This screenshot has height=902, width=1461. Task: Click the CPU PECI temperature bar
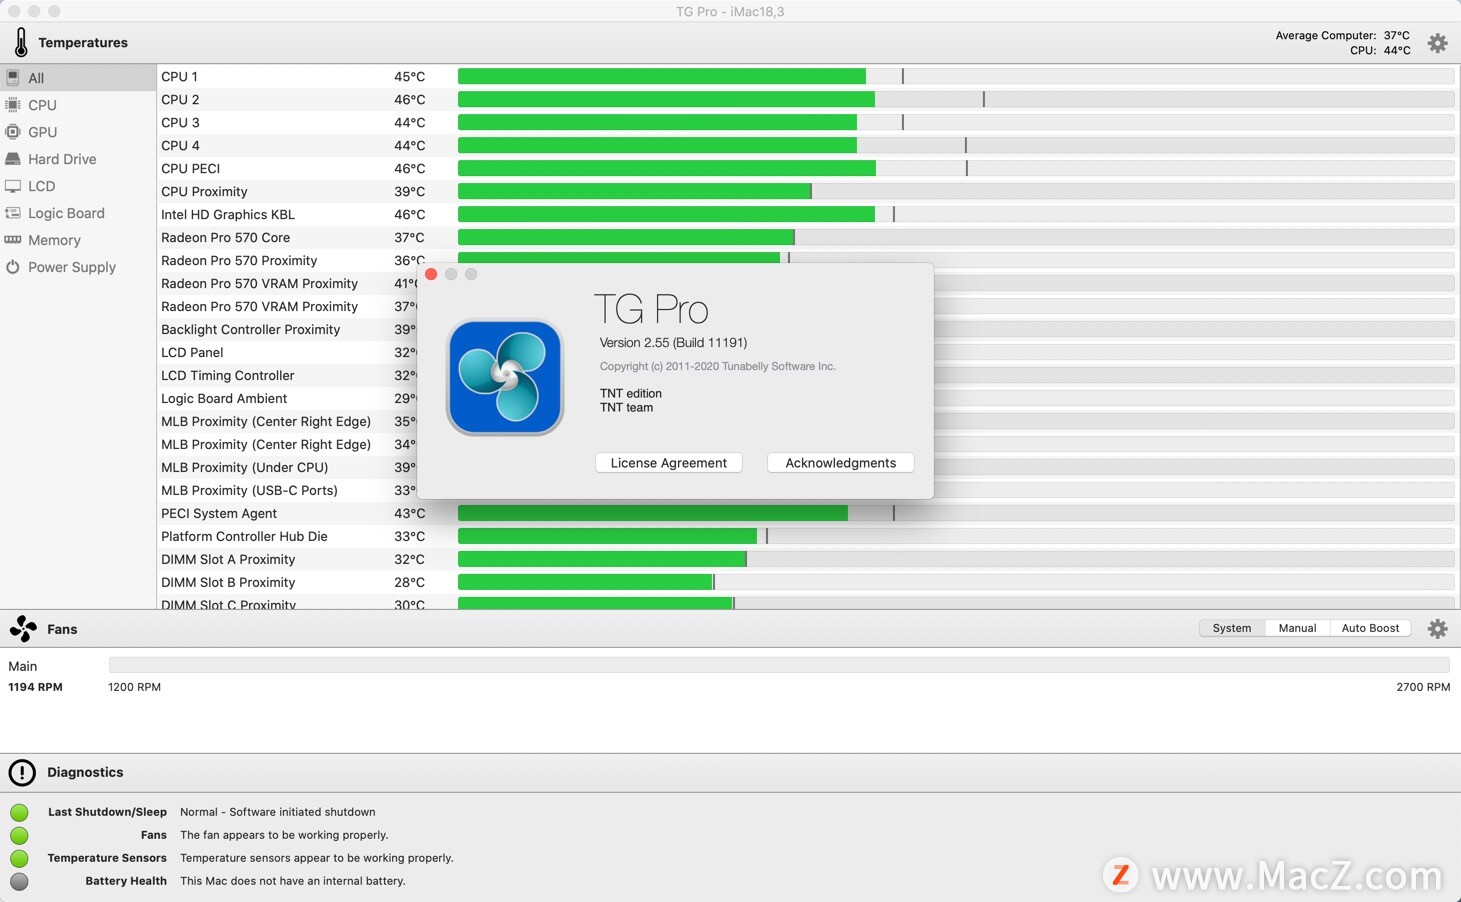coord(956,168)
